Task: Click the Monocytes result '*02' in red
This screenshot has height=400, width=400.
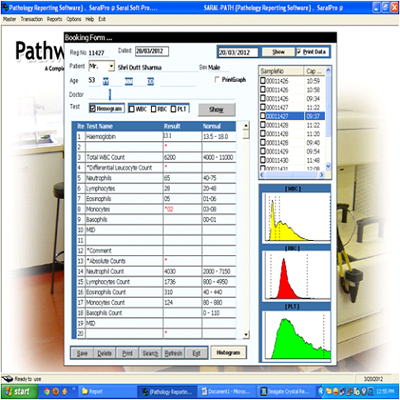Action: 182,209
